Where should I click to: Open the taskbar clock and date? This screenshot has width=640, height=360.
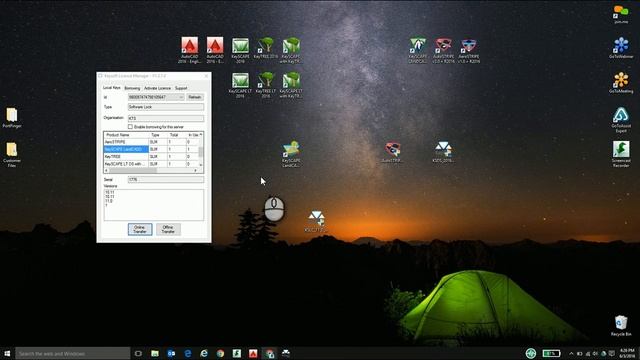click(x=627, y=353)
